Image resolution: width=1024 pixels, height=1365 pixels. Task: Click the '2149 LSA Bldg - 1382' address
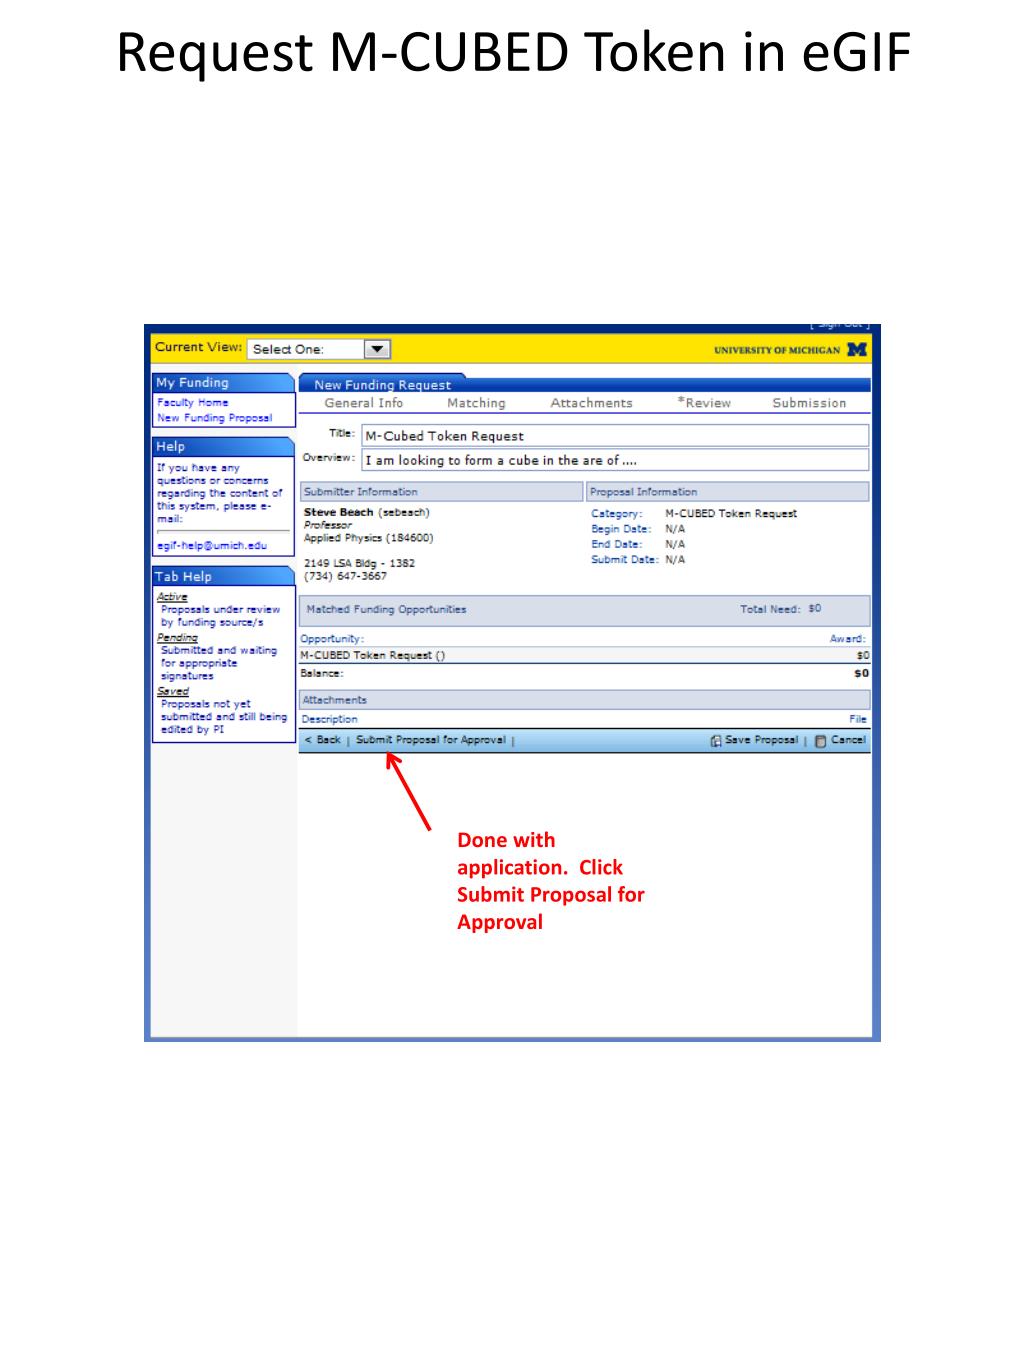359,563
